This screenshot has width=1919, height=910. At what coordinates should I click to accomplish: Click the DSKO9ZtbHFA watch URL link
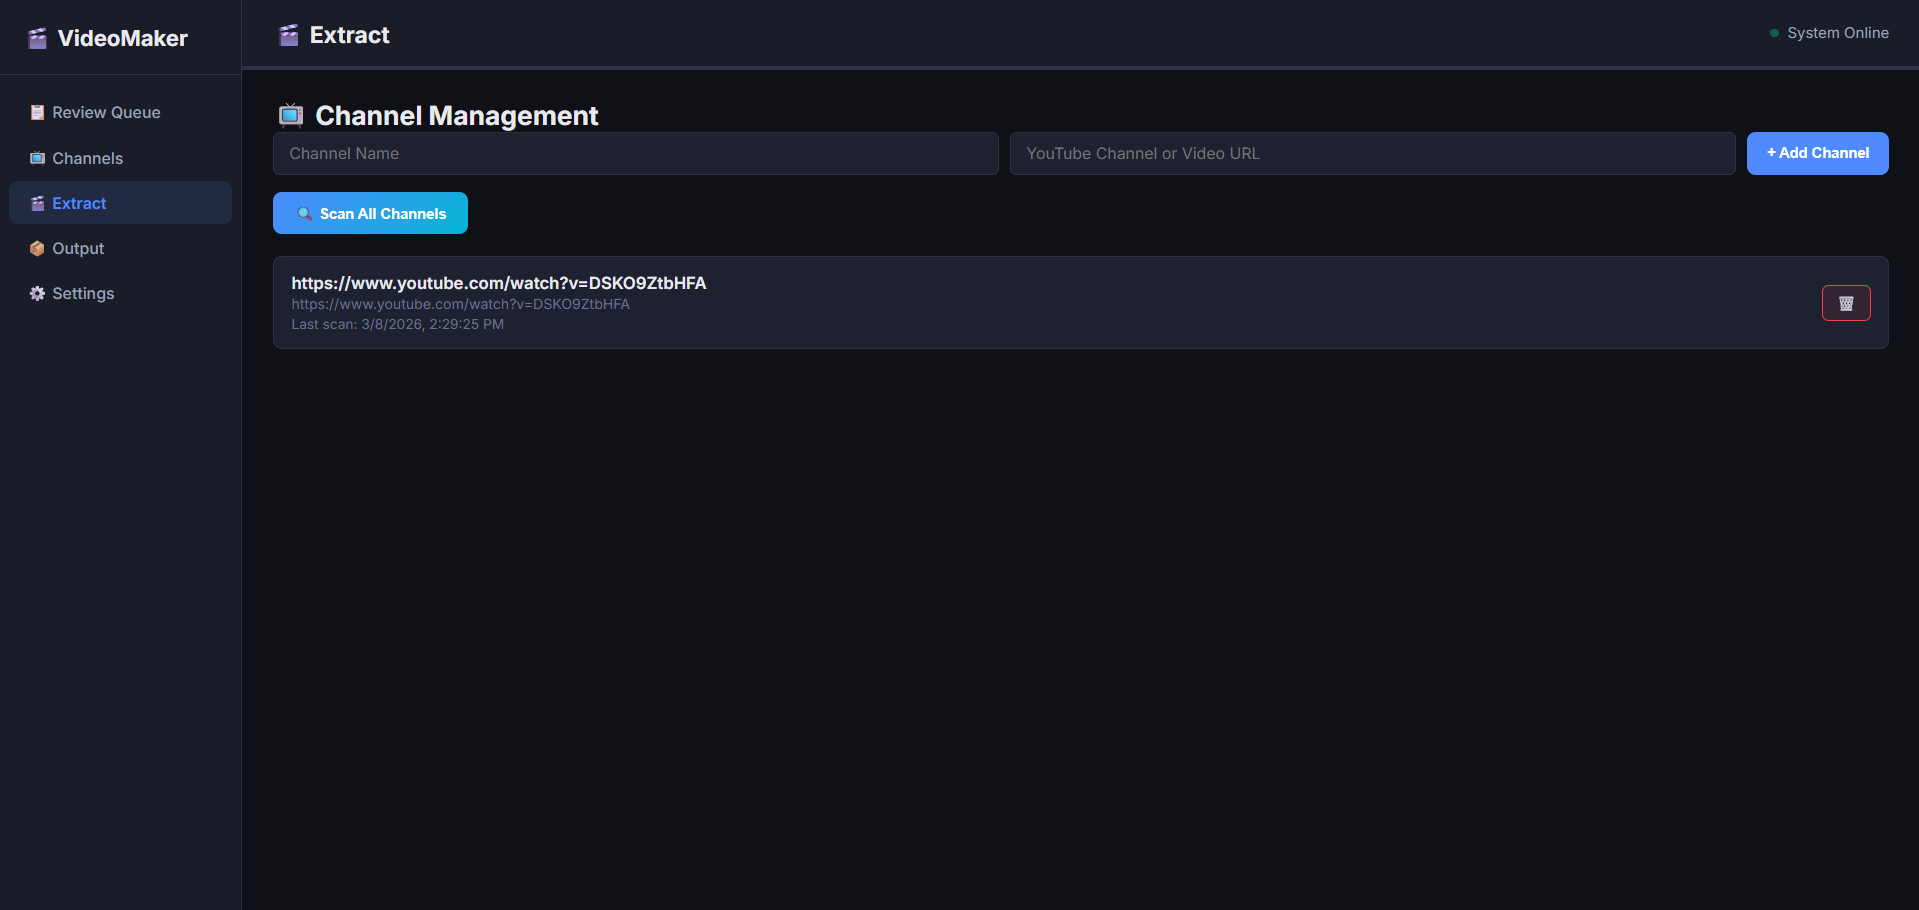[x=498, y=283]
